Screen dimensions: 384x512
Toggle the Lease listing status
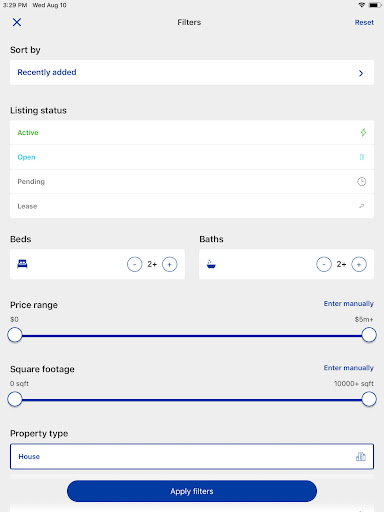(x=192, y=206)
